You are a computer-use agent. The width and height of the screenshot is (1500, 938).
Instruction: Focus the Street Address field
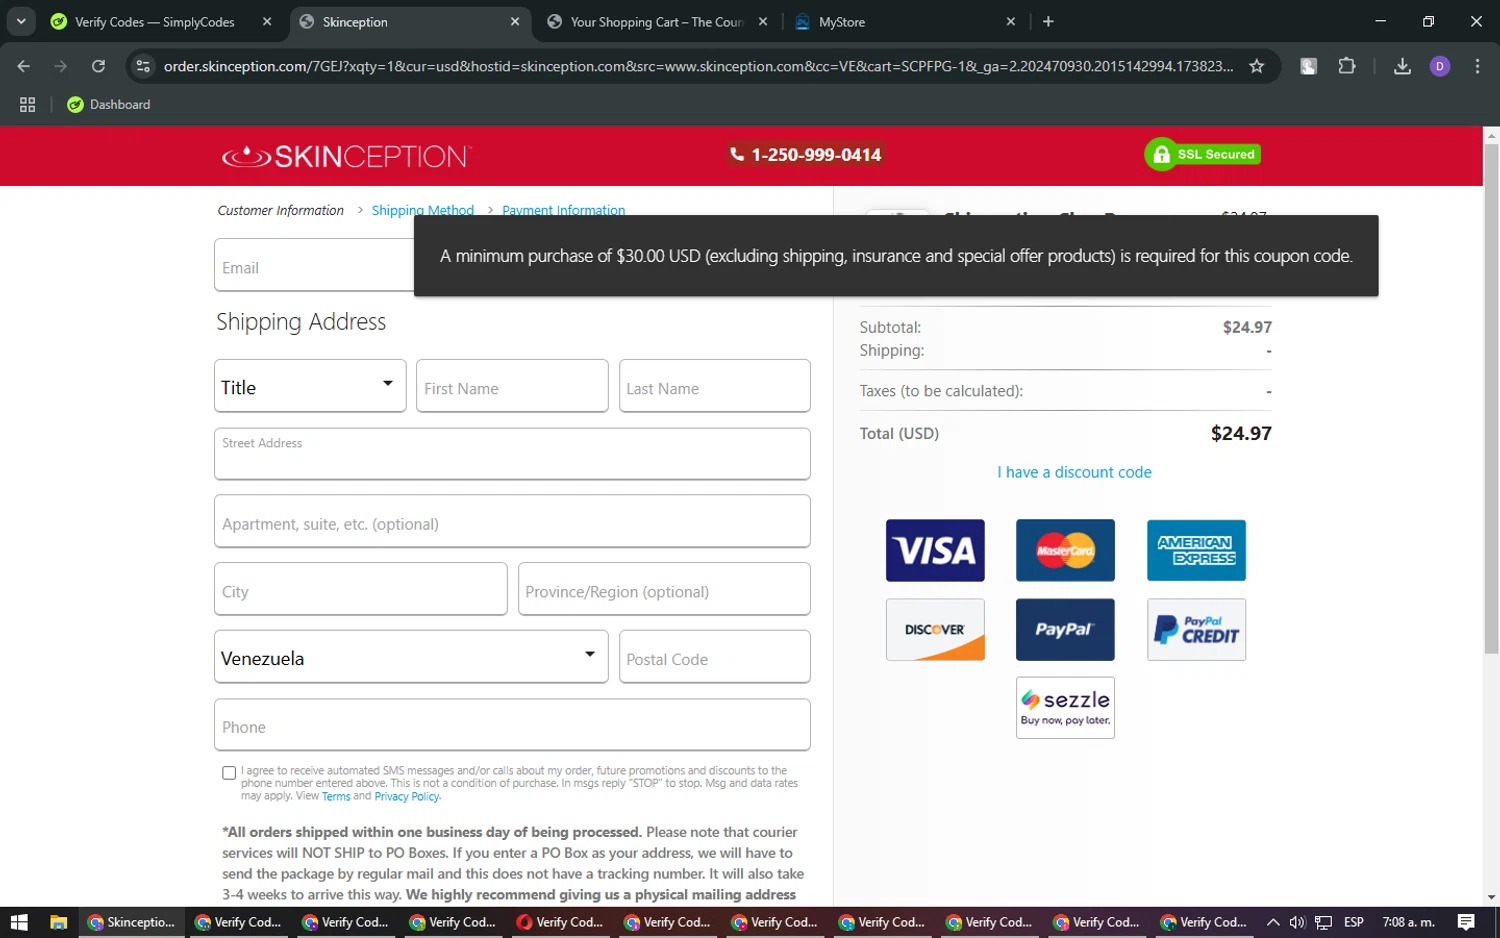point(512,454)
